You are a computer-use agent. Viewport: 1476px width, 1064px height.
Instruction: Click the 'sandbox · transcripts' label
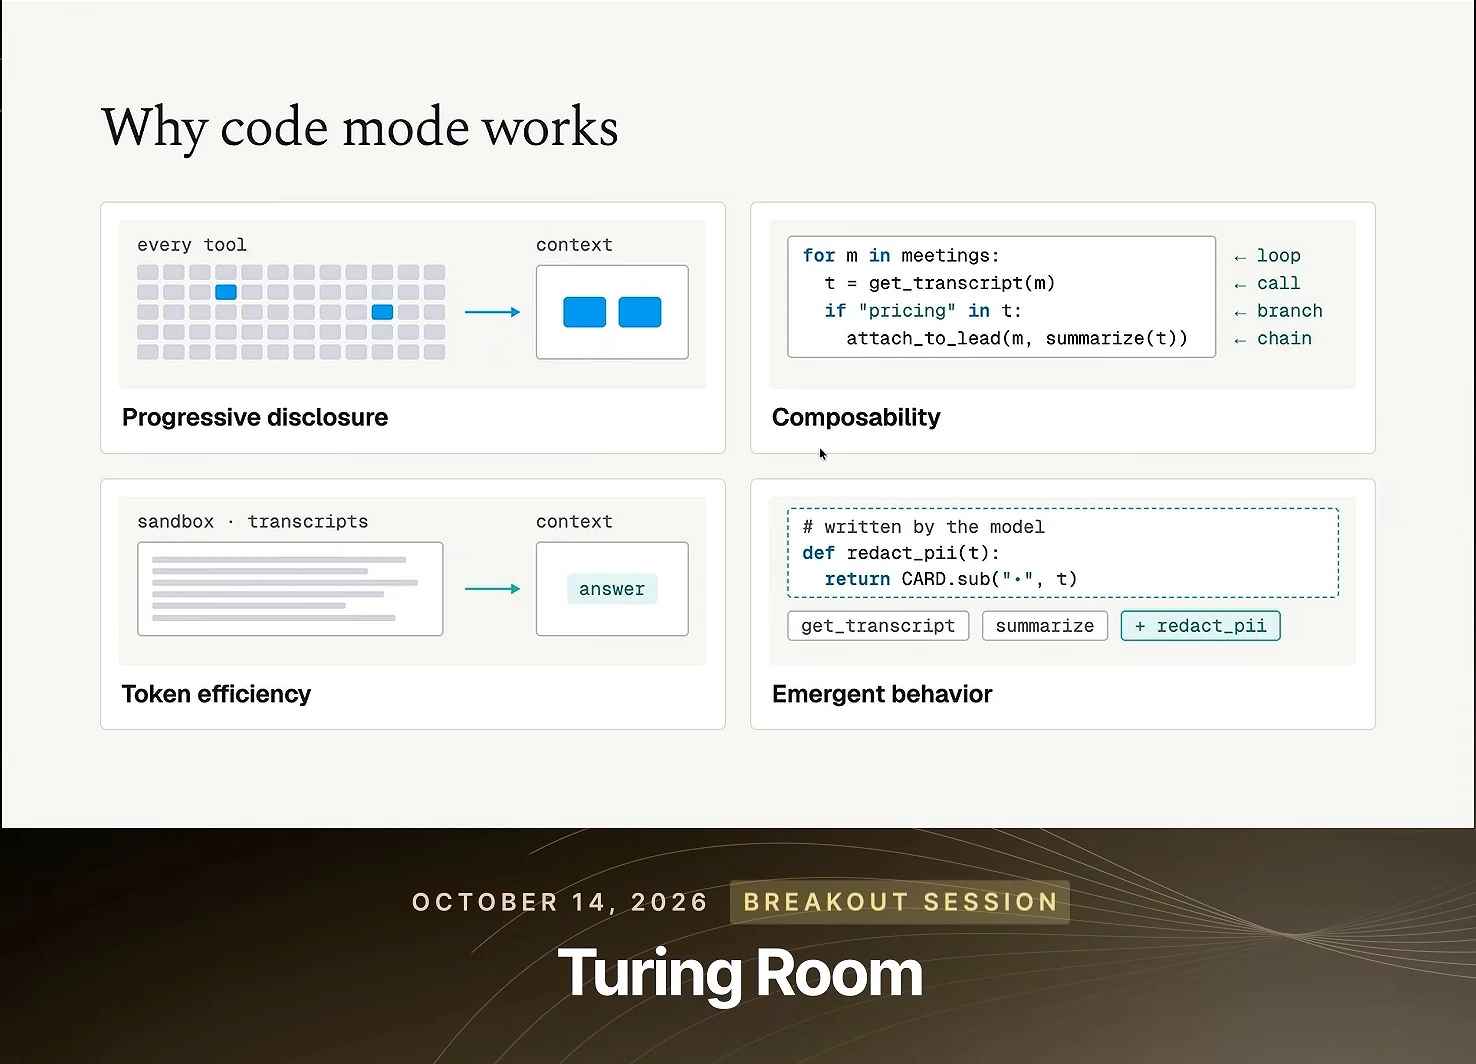[253, 521]
